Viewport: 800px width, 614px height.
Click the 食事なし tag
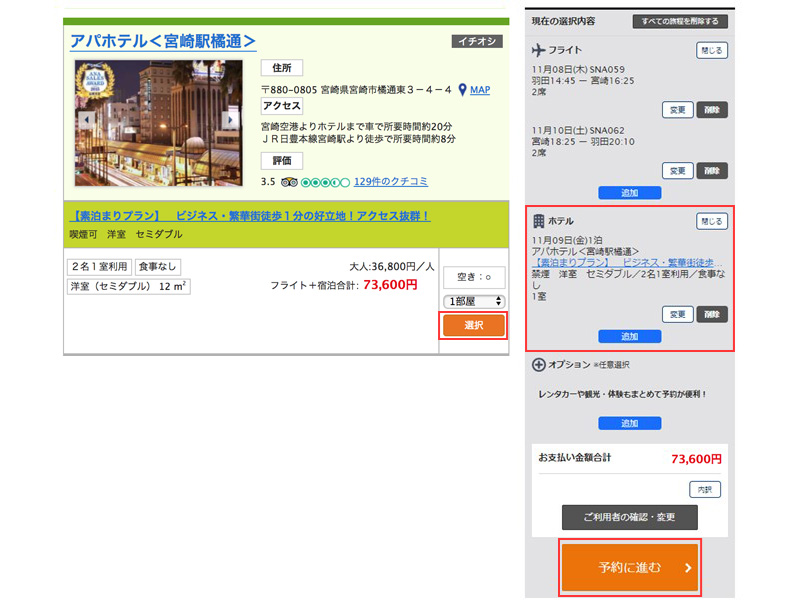(158, 267)
